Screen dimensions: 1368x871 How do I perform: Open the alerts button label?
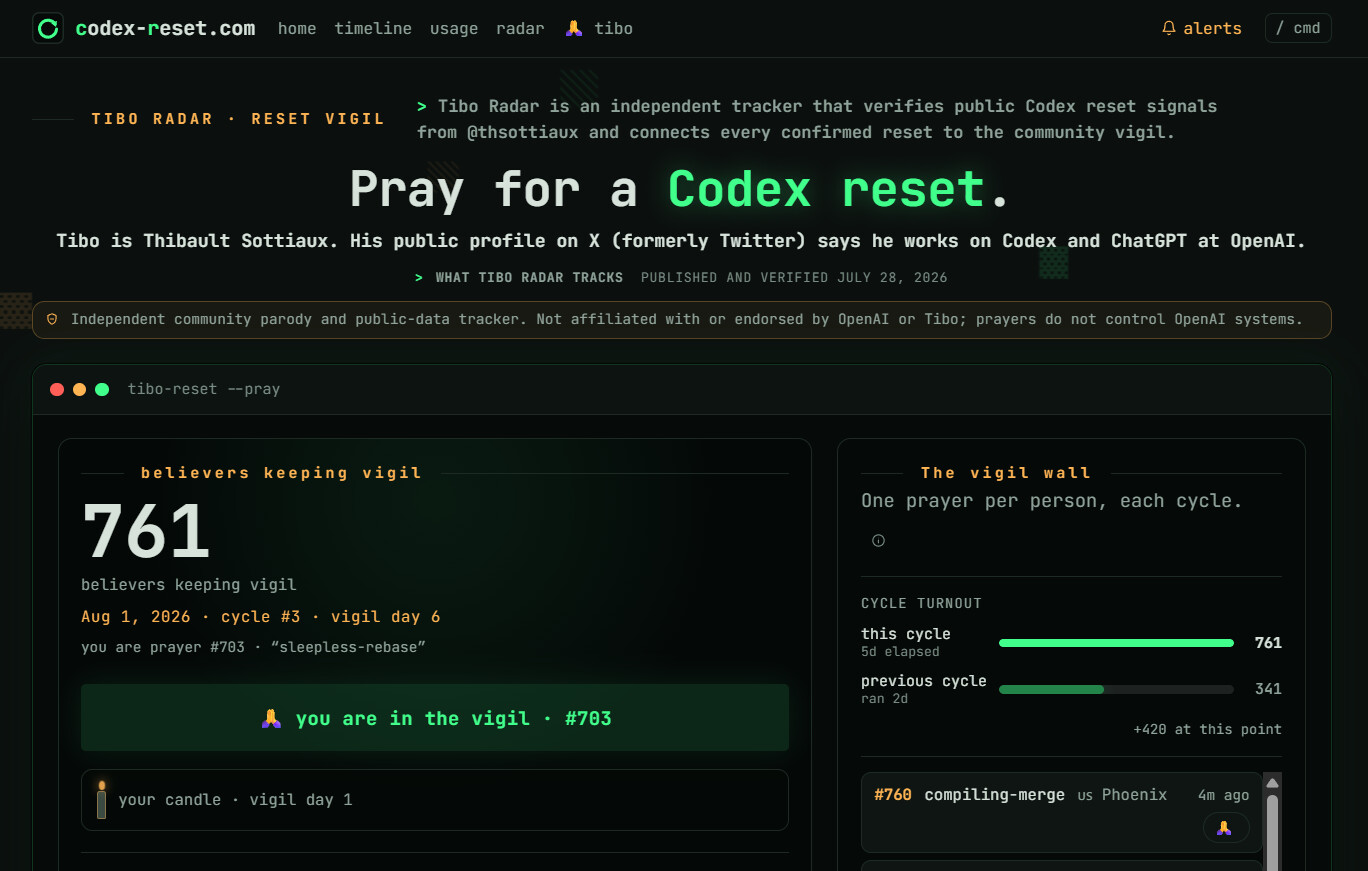[1212, 28]
